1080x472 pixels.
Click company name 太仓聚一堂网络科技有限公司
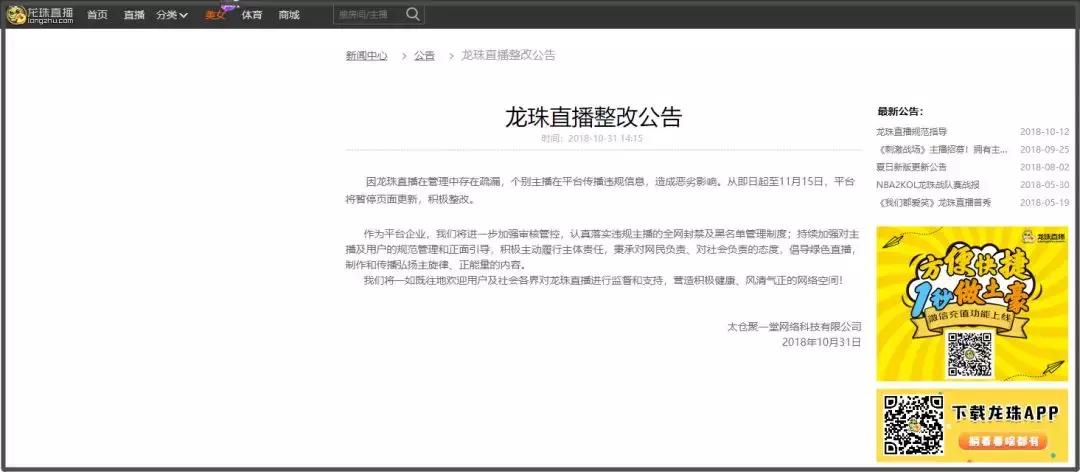pyautogui.click(x=794, y=327)
